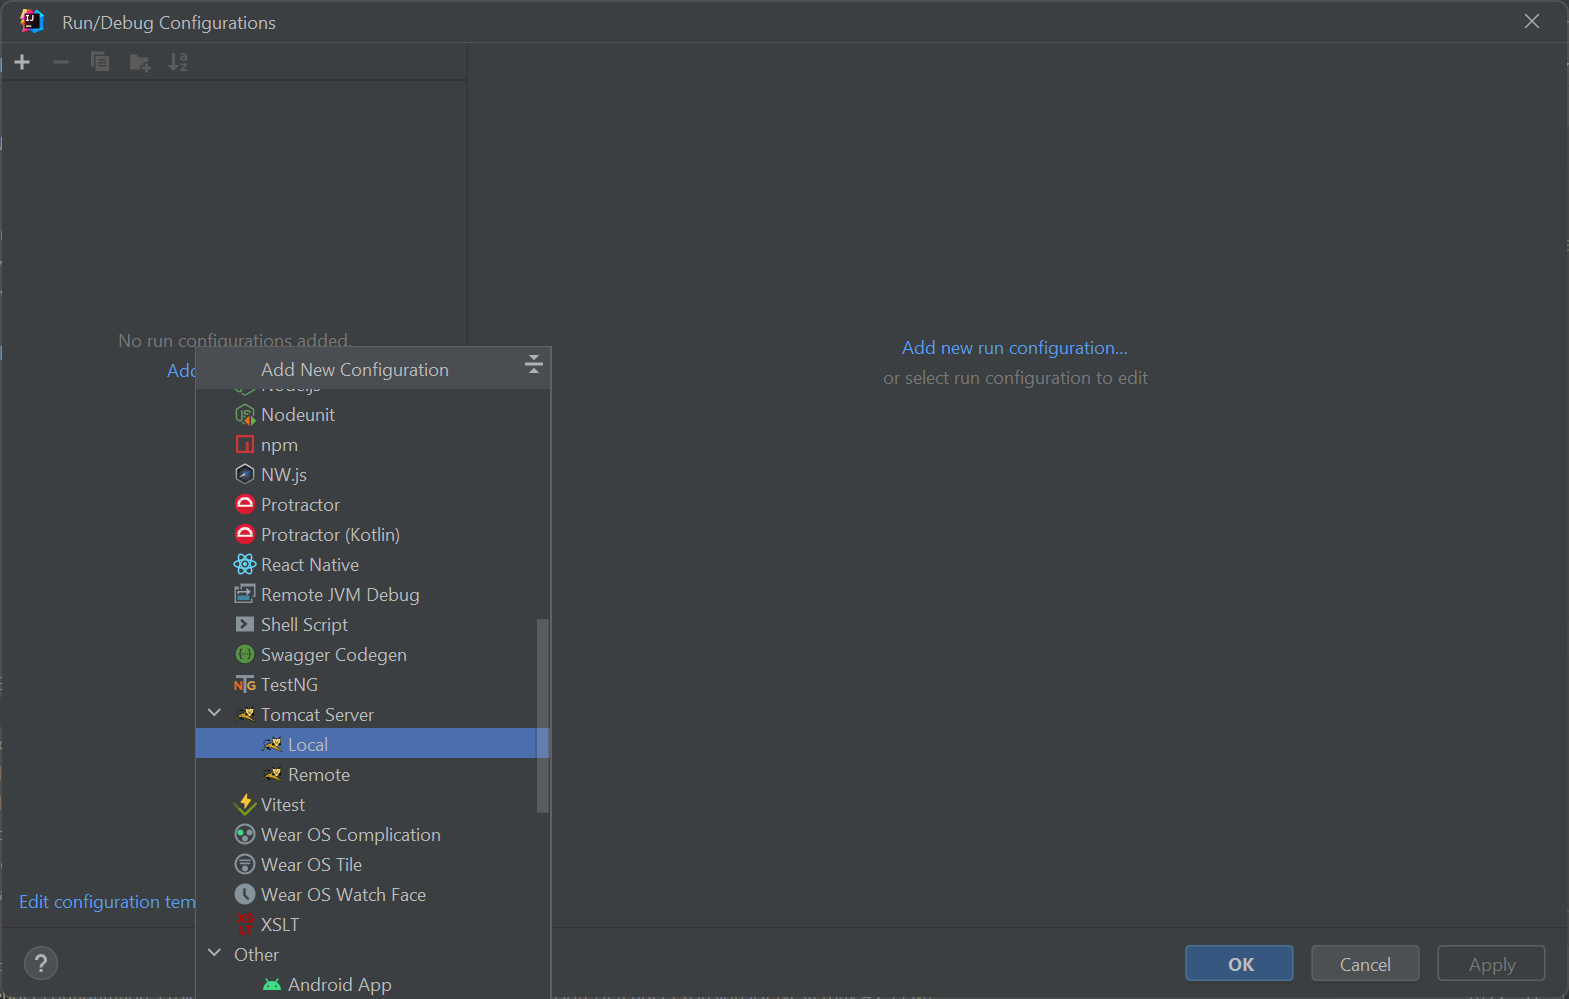Click the Move into new folder icon
The image size is (1569, 999).
140,63
